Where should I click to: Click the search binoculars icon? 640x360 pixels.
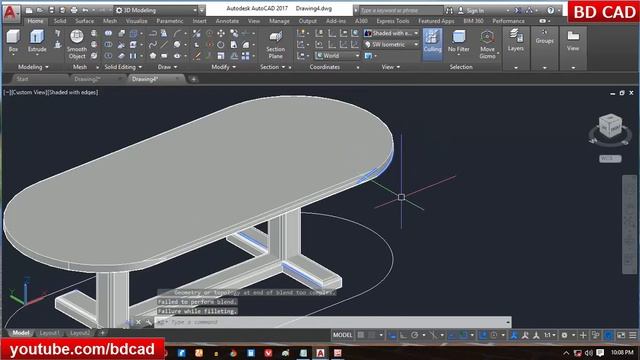(x=449, y=10)
